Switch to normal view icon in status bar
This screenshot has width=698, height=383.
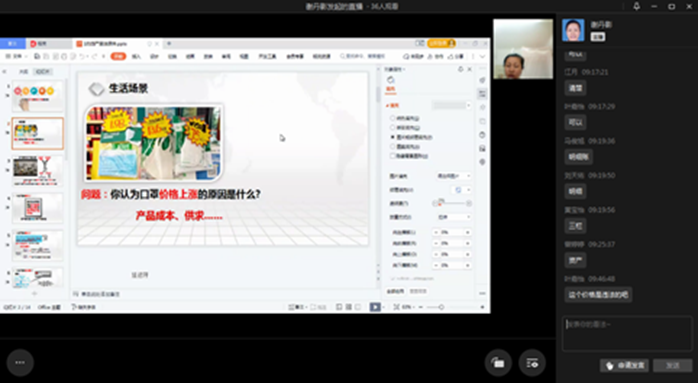[339, 307]
